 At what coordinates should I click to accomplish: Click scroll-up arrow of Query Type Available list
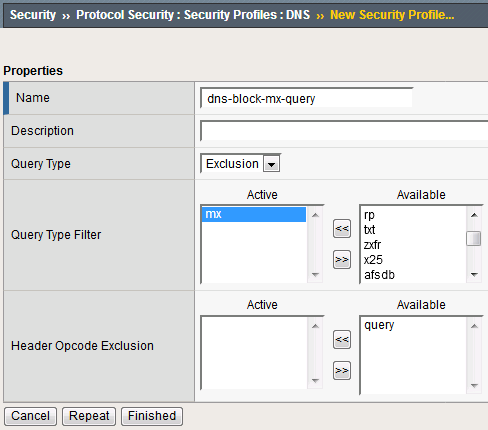tap(474, 215)
